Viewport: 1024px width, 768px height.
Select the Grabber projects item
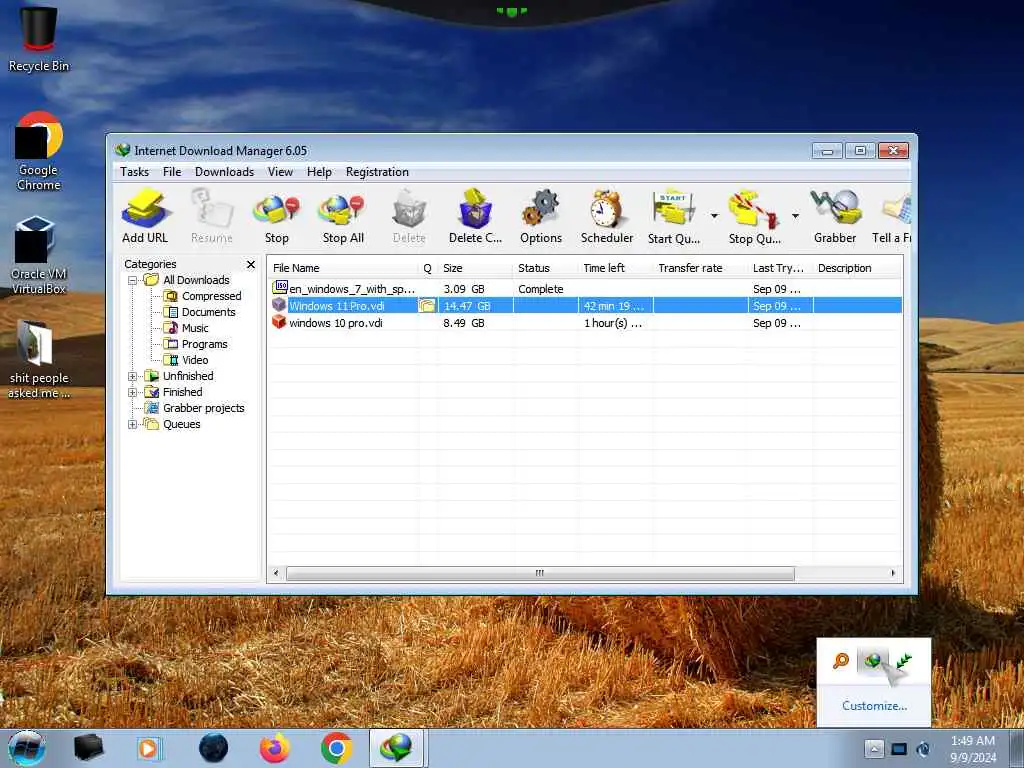pyautogui.click(x=203, y=408)
